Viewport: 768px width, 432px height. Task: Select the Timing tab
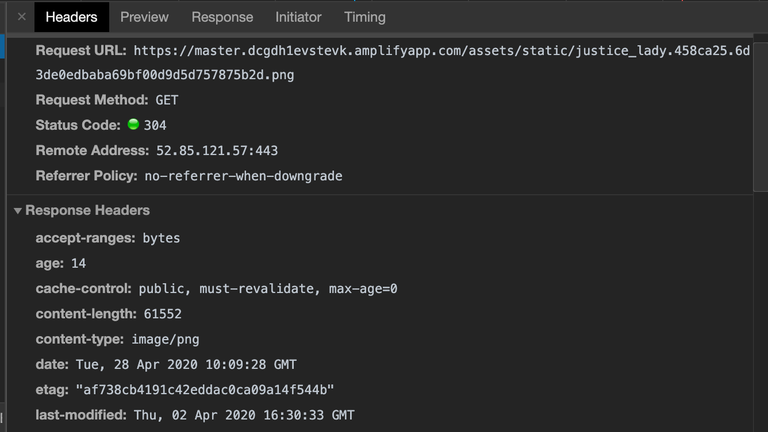coord(365,17)
